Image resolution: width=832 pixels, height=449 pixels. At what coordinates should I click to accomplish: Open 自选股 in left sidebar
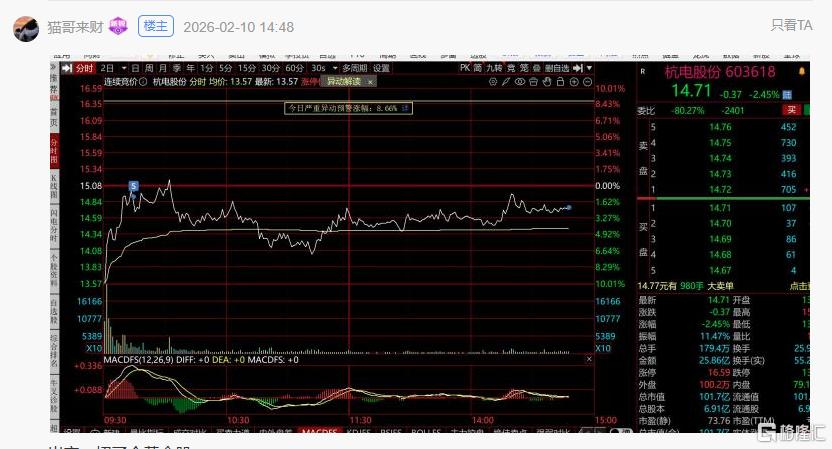tap(54, 310)
